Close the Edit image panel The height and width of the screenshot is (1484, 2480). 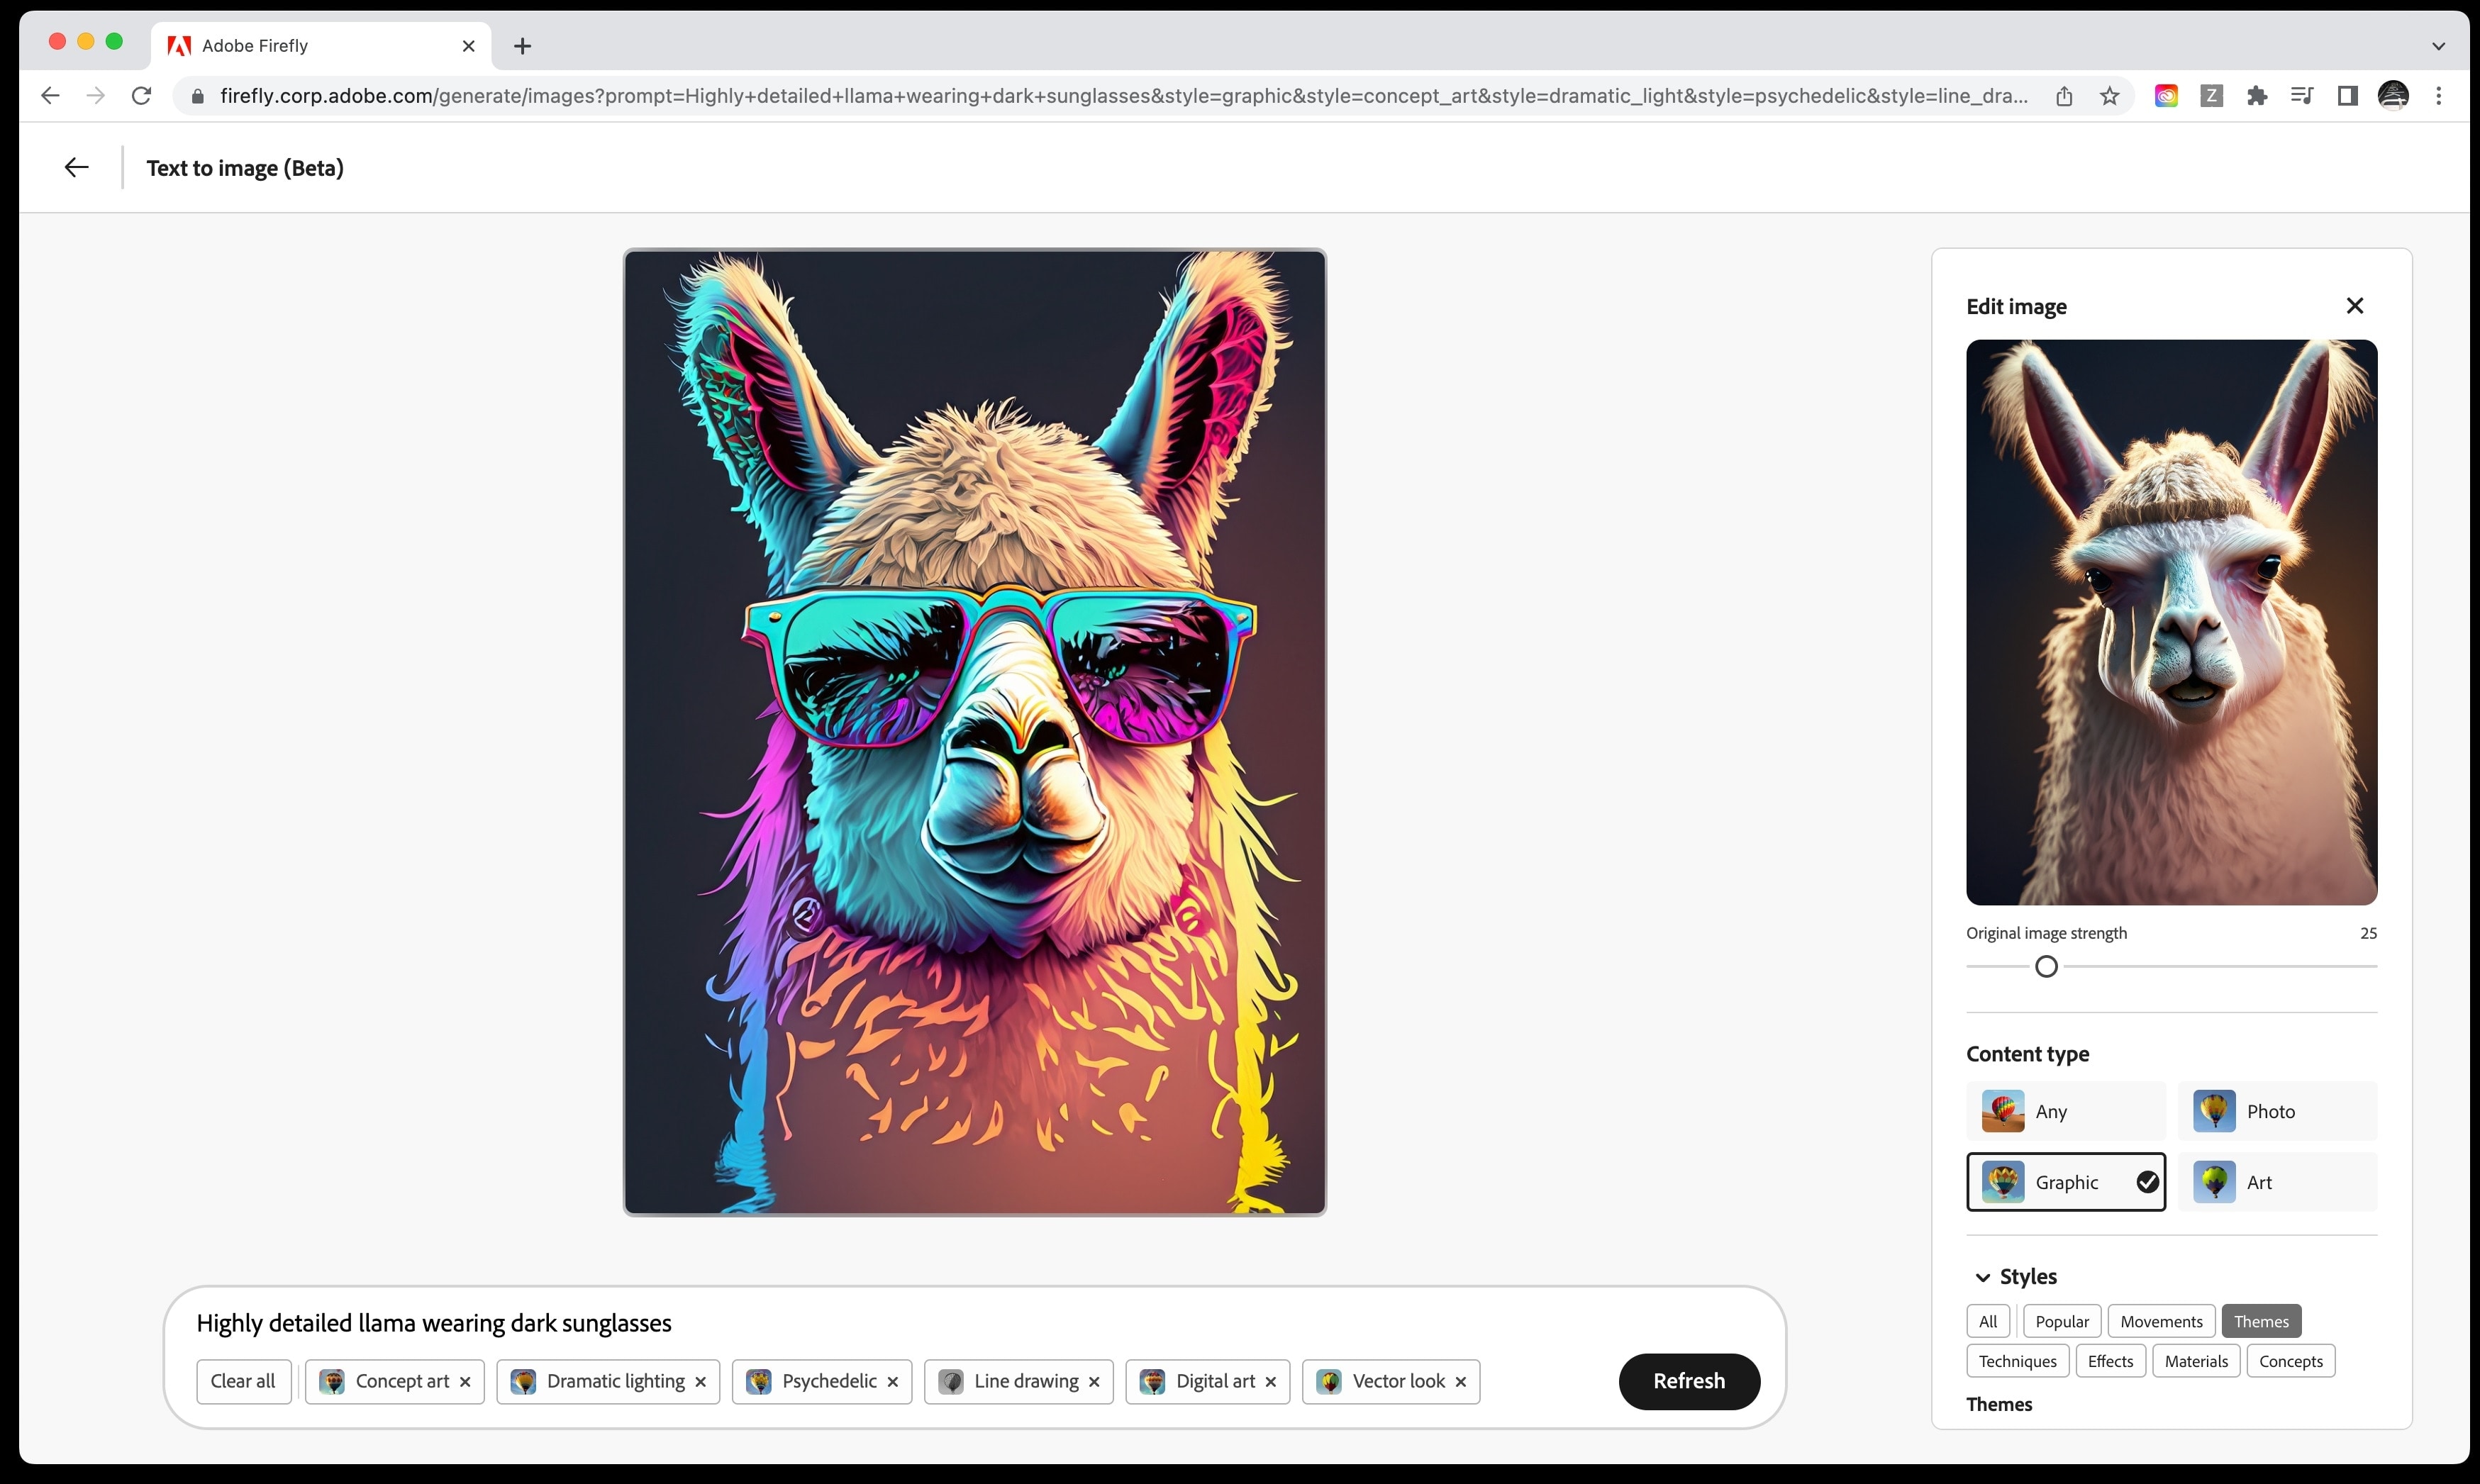coord(2354,306)
